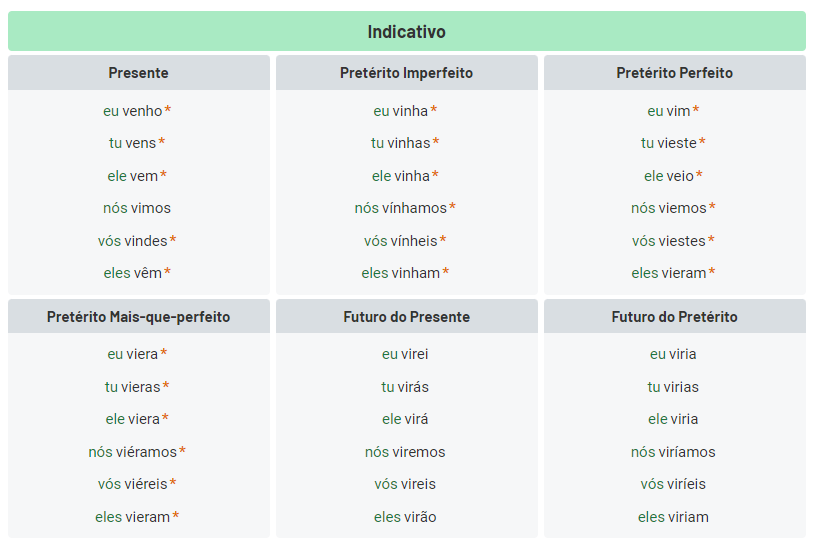This screenshot has height=546, width=813.
Task: Click the asterisk next to 'eles vêm'
Action: pos(167,271)
